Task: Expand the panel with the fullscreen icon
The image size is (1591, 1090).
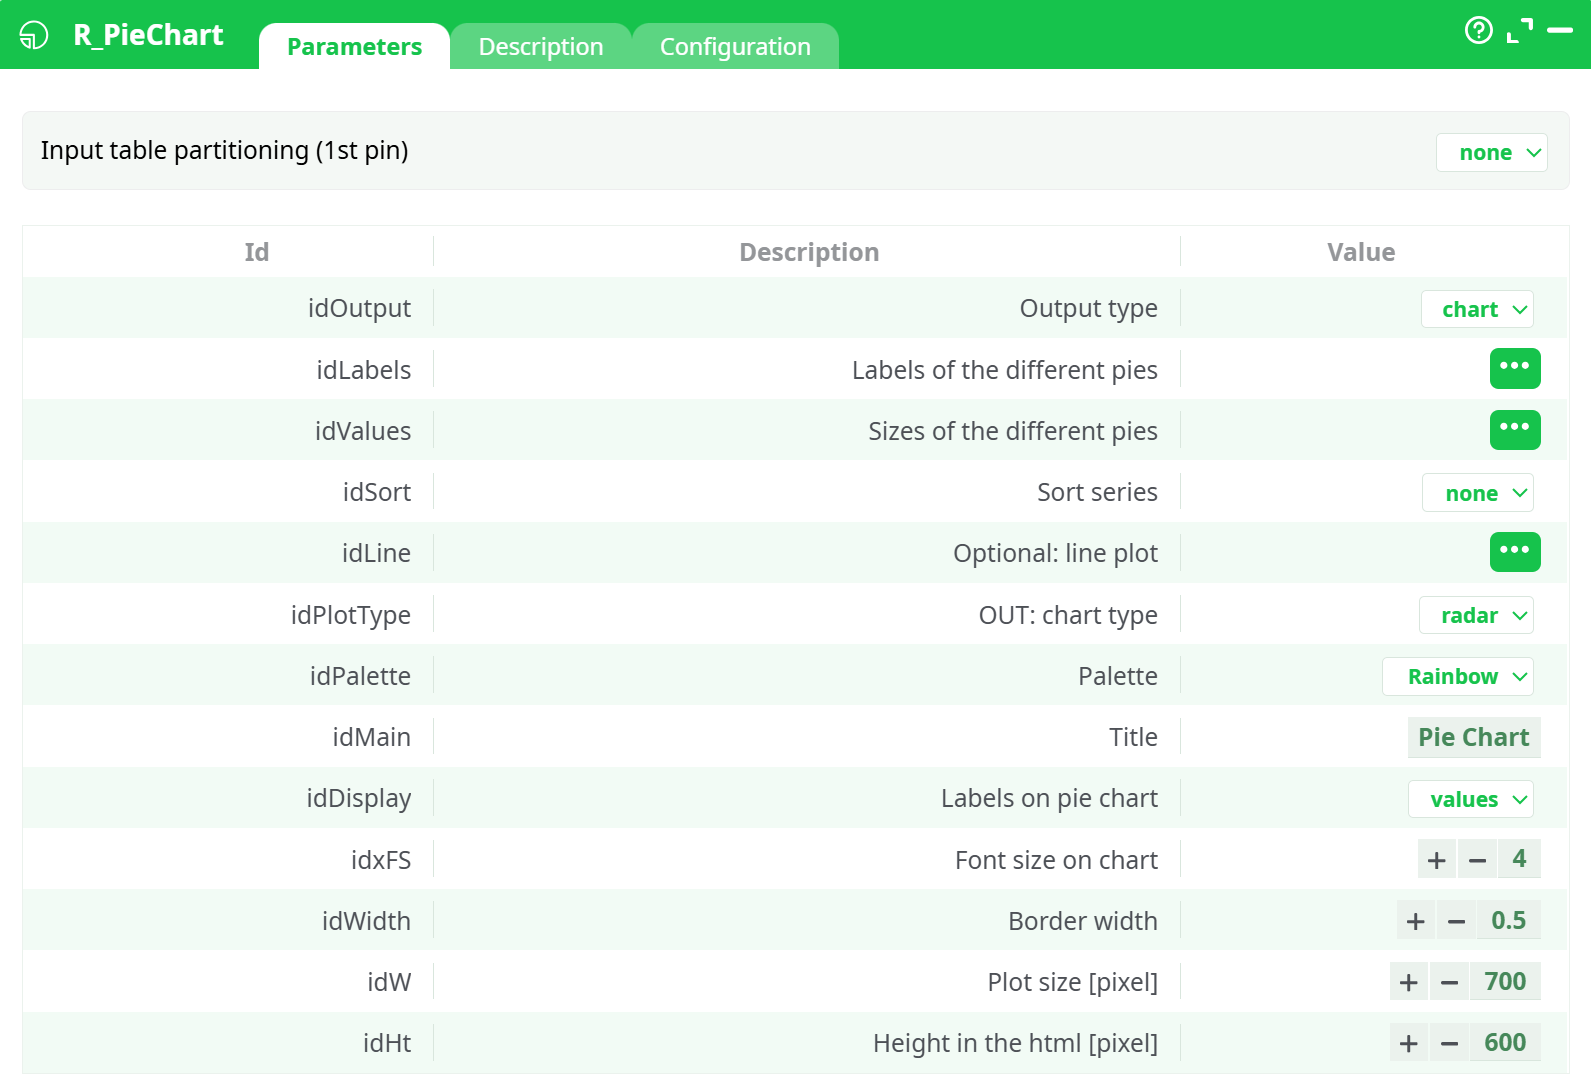Action: pos(1520,31)
